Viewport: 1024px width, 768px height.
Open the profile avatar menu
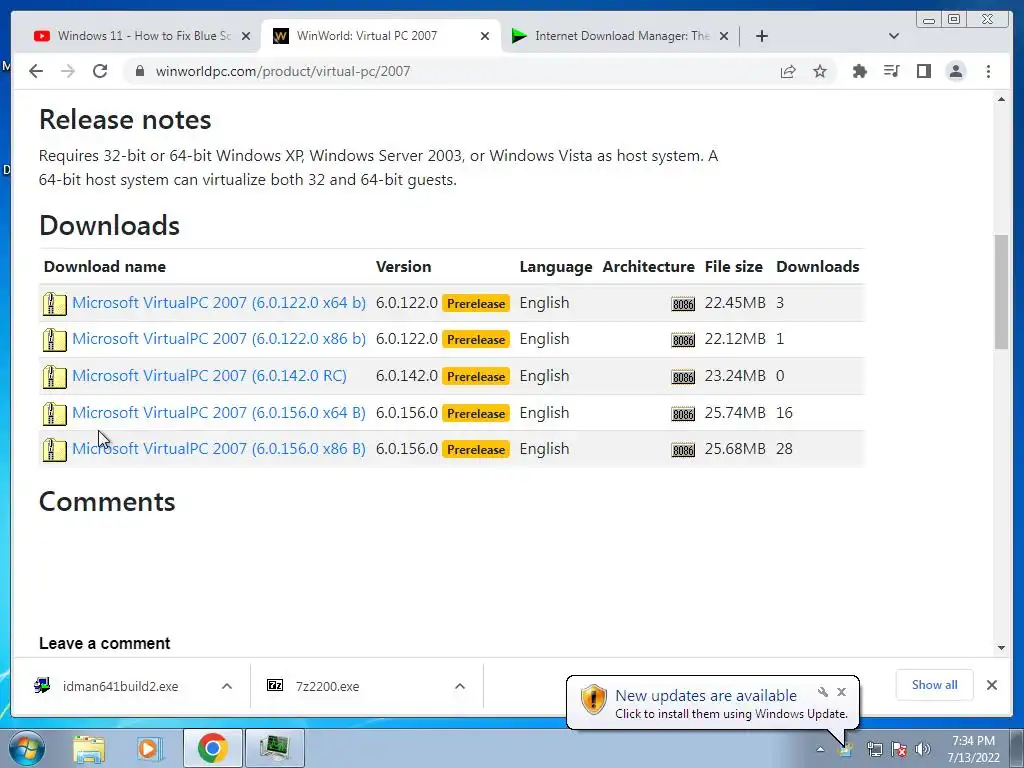[956, 71]
